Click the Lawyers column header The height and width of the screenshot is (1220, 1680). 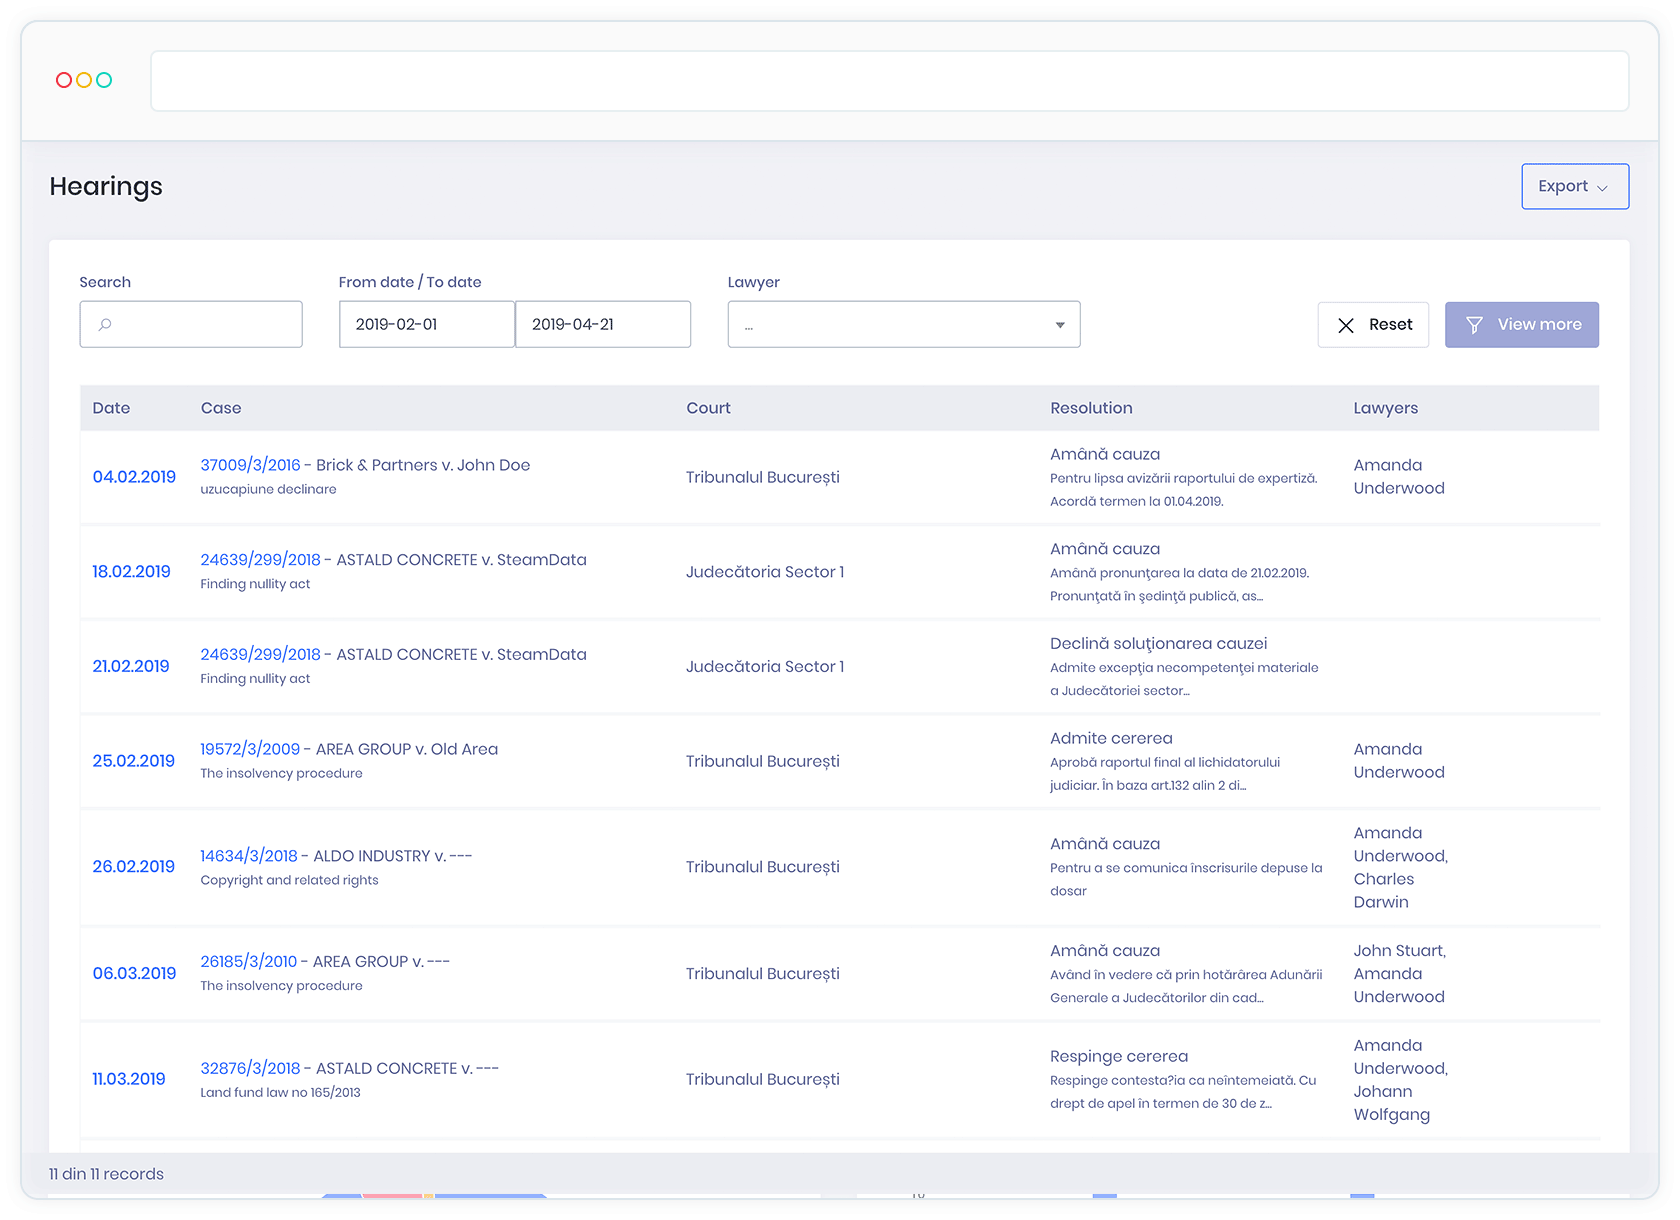click(x=1385, y=408)
